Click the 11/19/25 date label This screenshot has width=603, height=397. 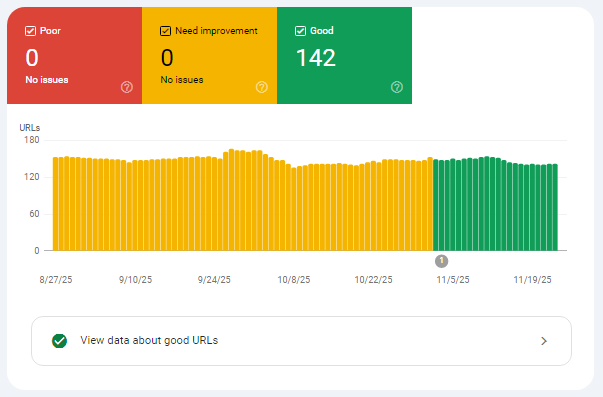tap(533, 280)
